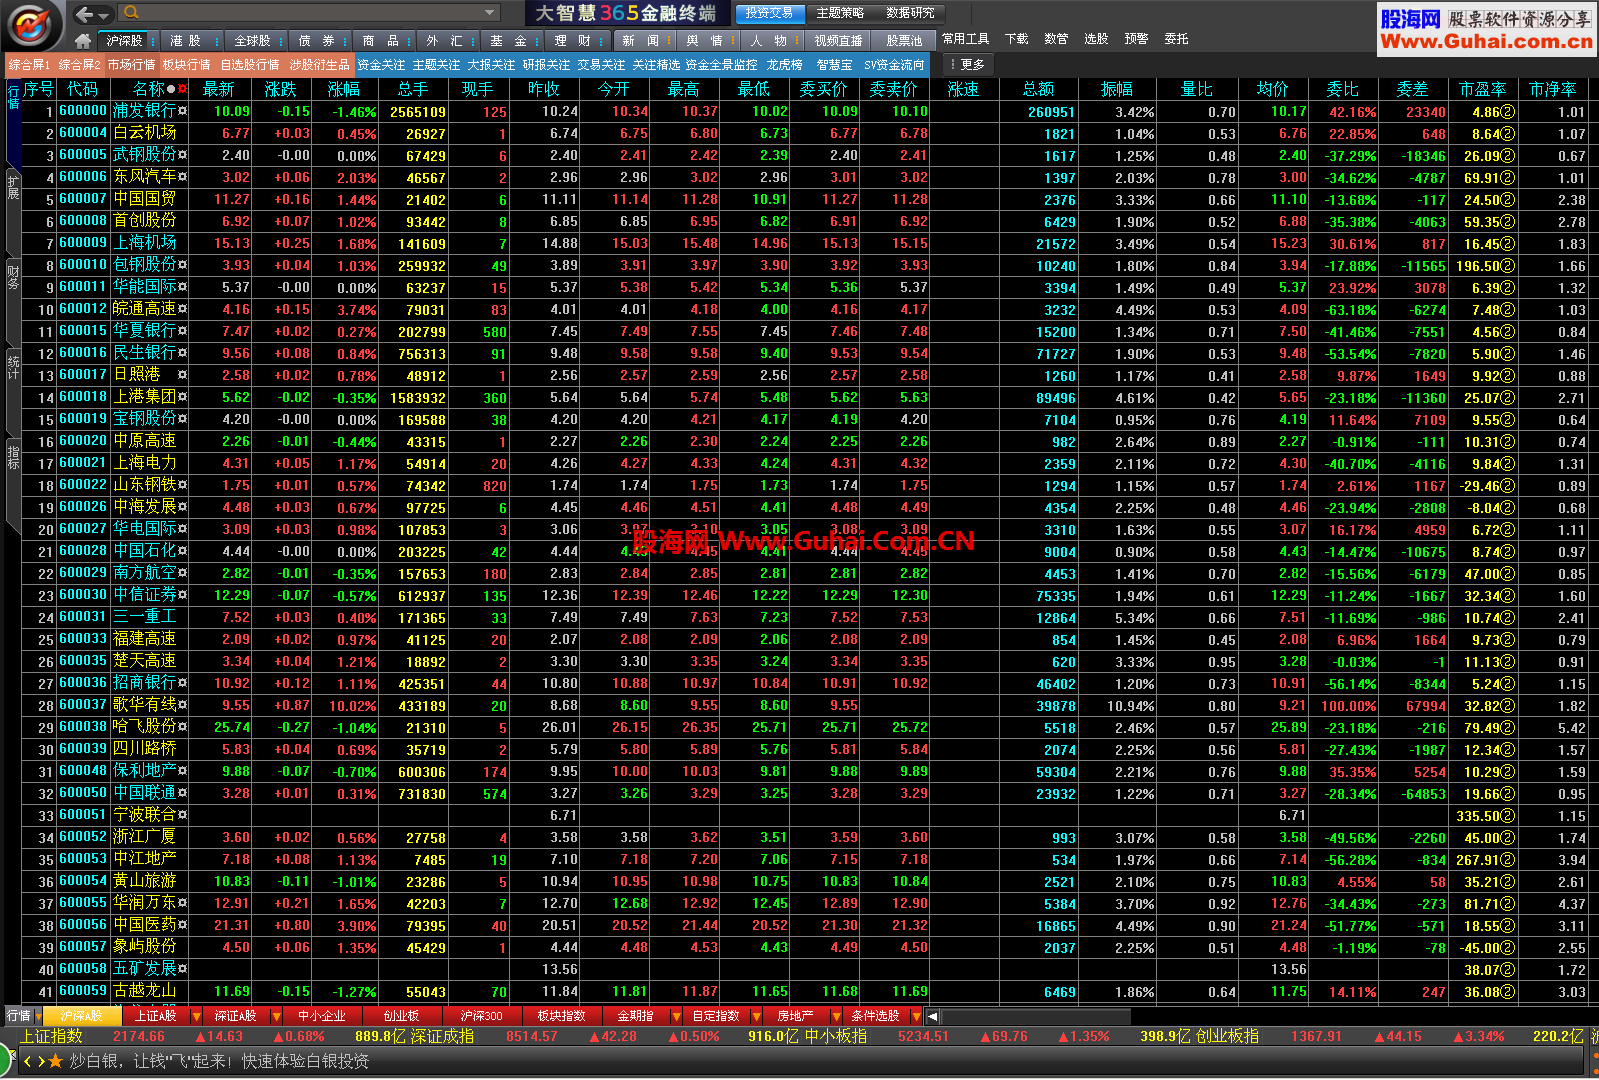Expand the 条件选股 tab dropdown arrow
This screenshot has height=1080, width=1599.
click(916, 1016)
